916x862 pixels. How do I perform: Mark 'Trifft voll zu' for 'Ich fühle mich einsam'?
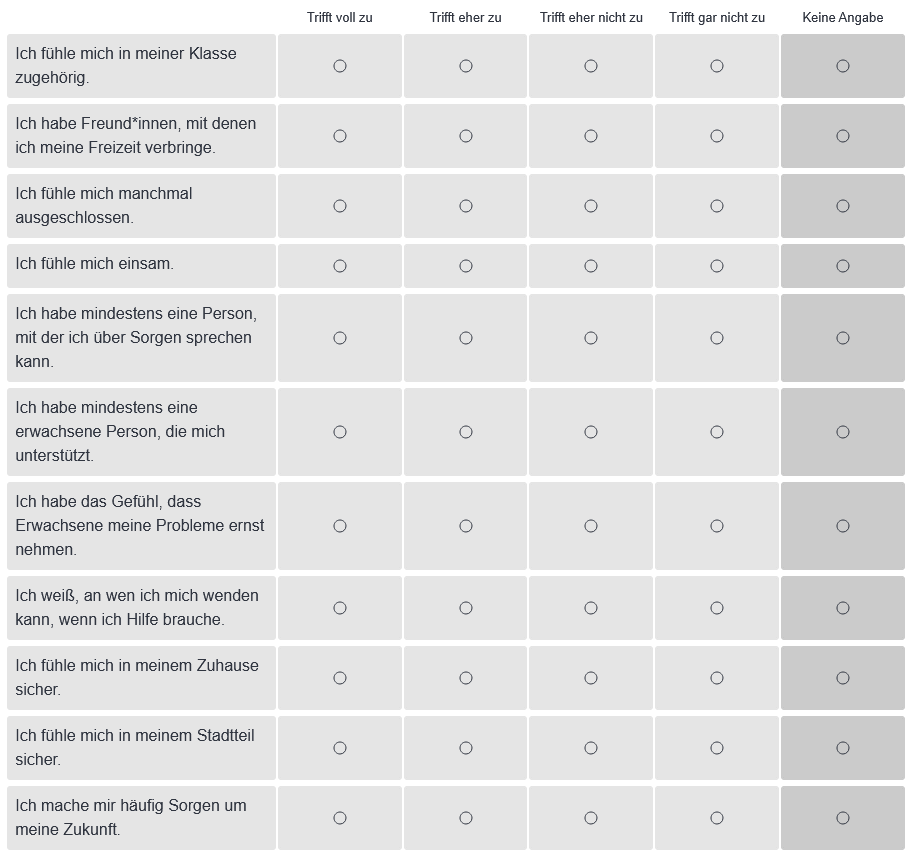pyautogui.click(x=340, y=266)
